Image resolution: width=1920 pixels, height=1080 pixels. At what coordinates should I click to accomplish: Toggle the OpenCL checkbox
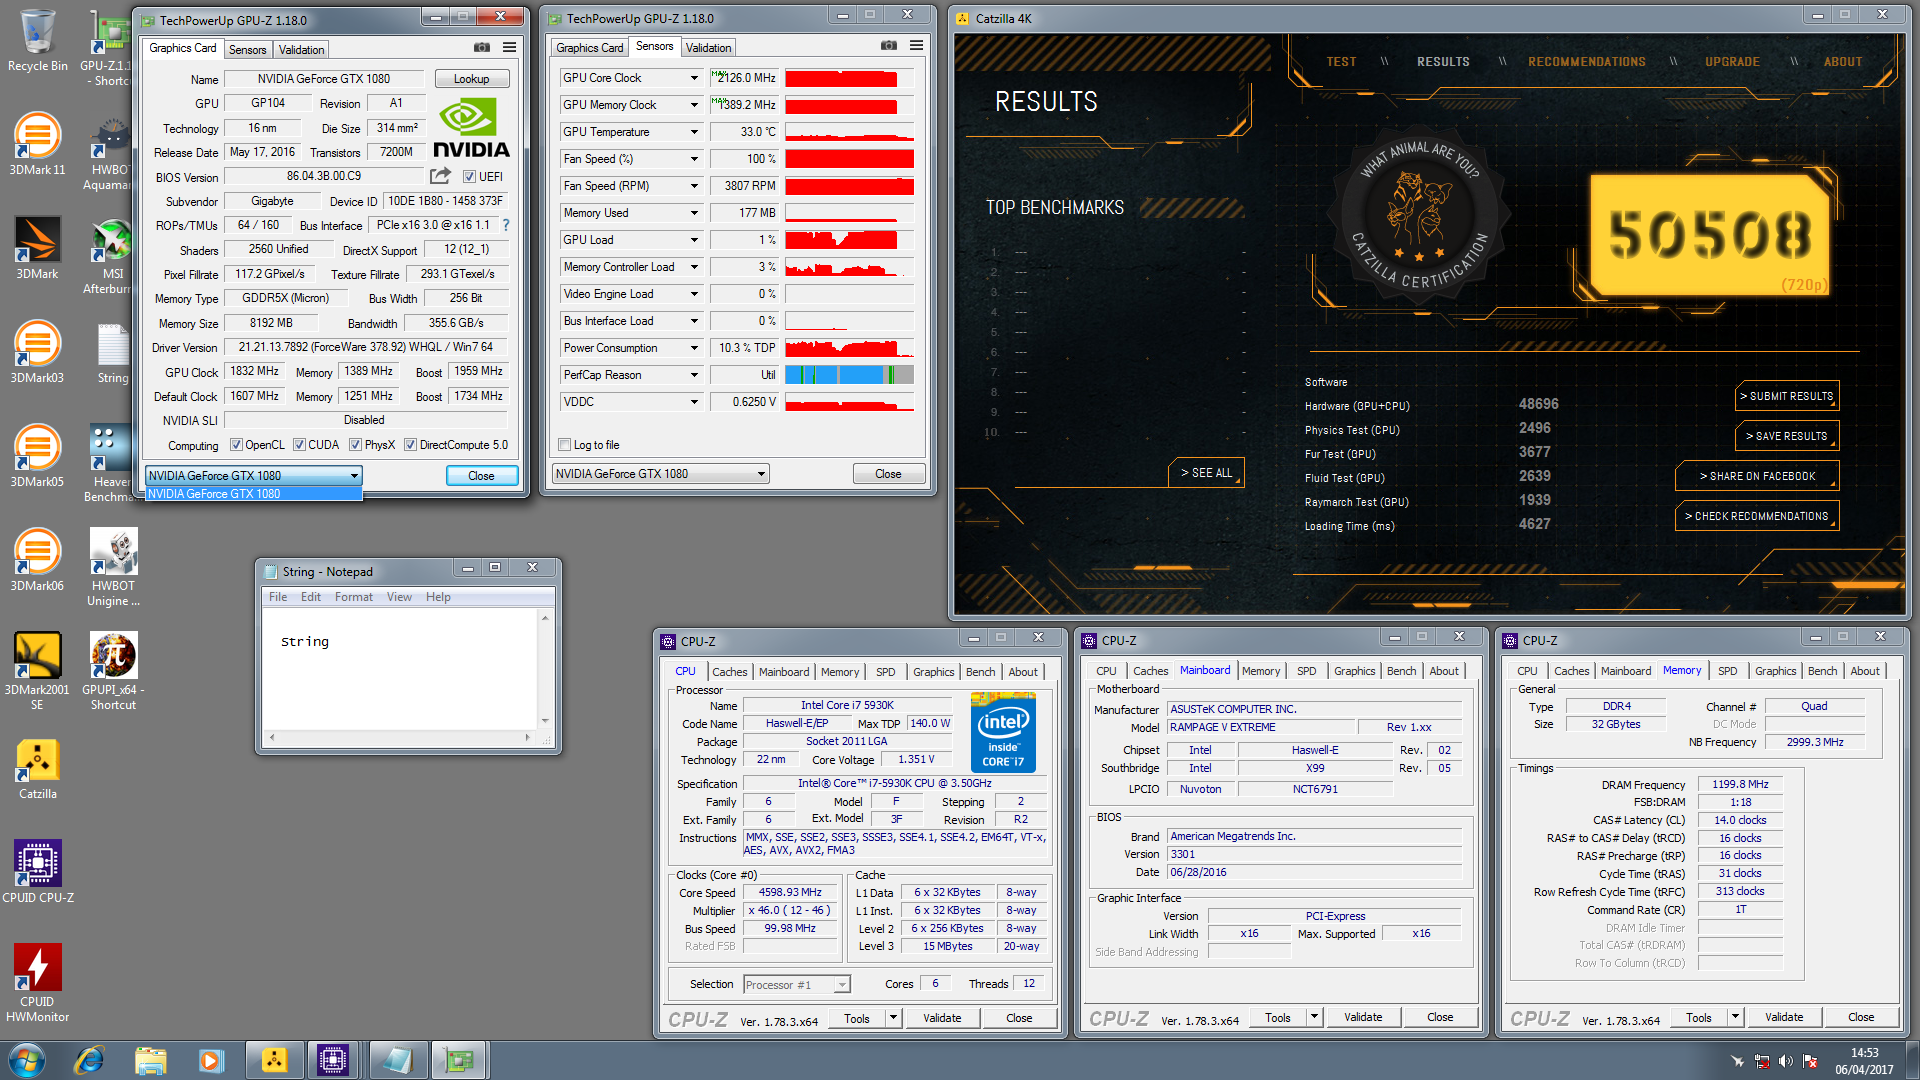click(x=236, y=445)
